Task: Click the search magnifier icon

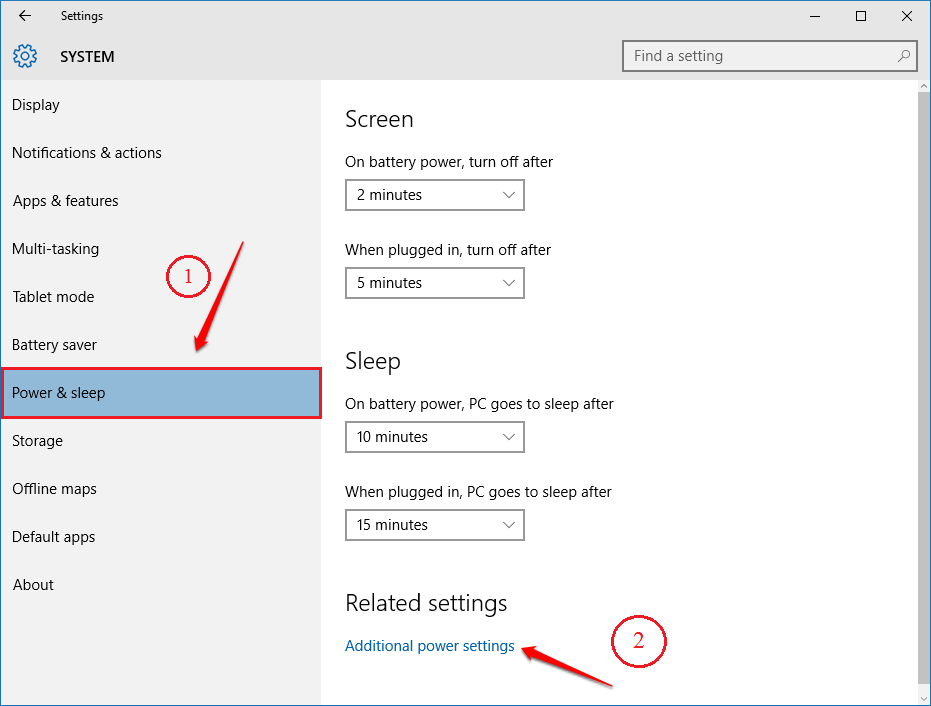Action: (903, 56)
